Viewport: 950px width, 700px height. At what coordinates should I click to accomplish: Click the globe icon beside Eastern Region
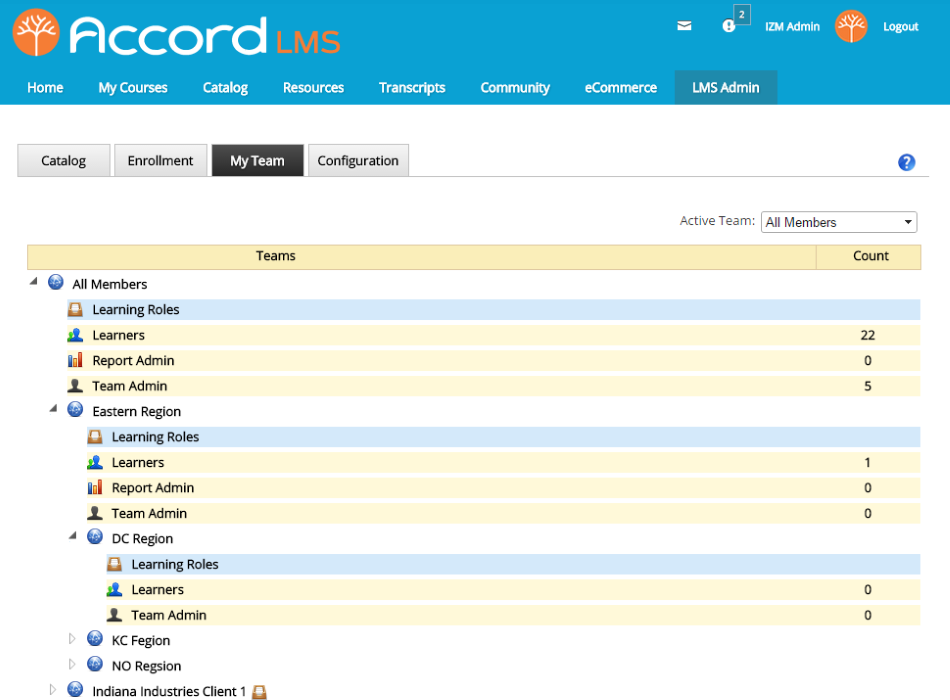[75, 410]
